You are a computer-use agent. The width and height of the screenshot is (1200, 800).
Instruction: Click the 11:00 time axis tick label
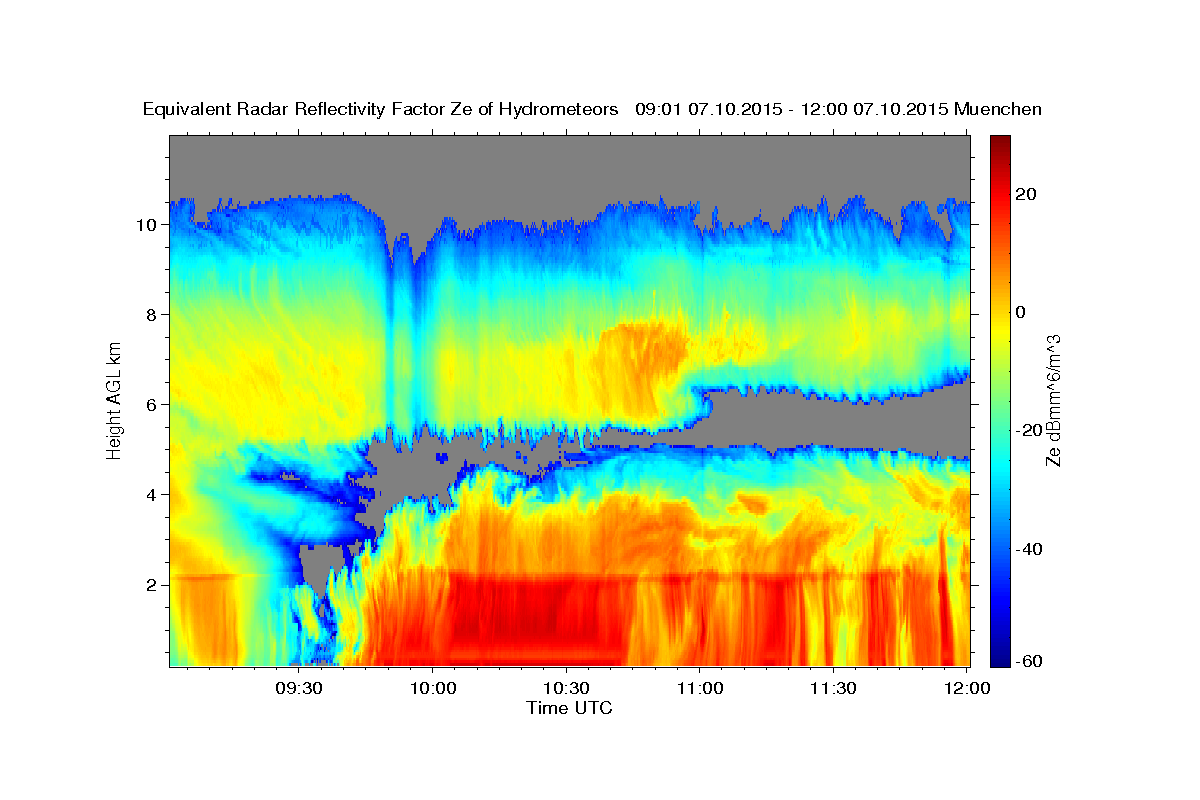pyautogui.click(x=700, y=688)
